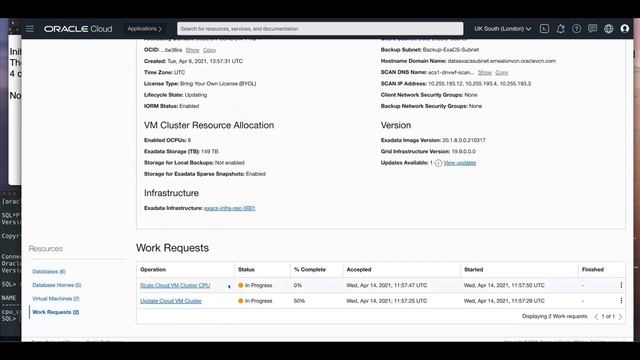Click the info icon beside Updates Available
The image size is (640, 360).
(438, 163)
